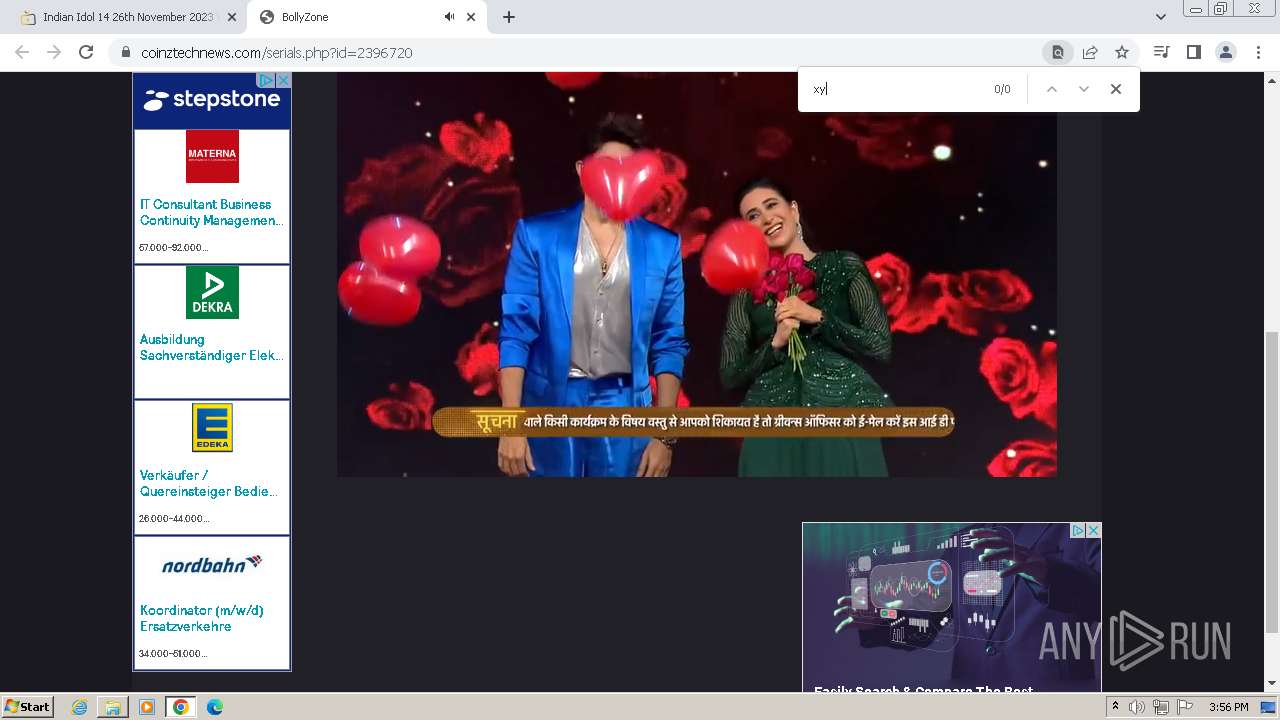Image resolution: width=1280 pixels, height=720 pixels.
Task: Share this page icon
Action: (x=1090, y=52)
